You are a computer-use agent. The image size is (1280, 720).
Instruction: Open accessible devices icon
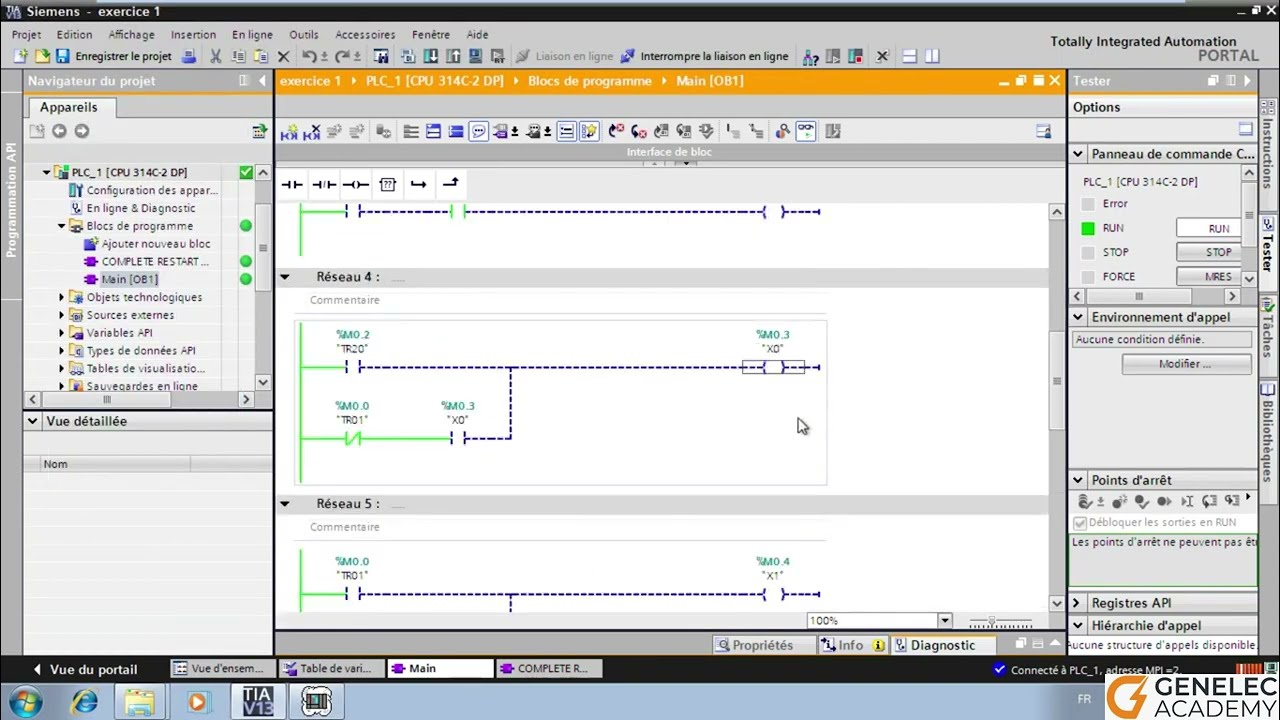click(x=811, y=57)
